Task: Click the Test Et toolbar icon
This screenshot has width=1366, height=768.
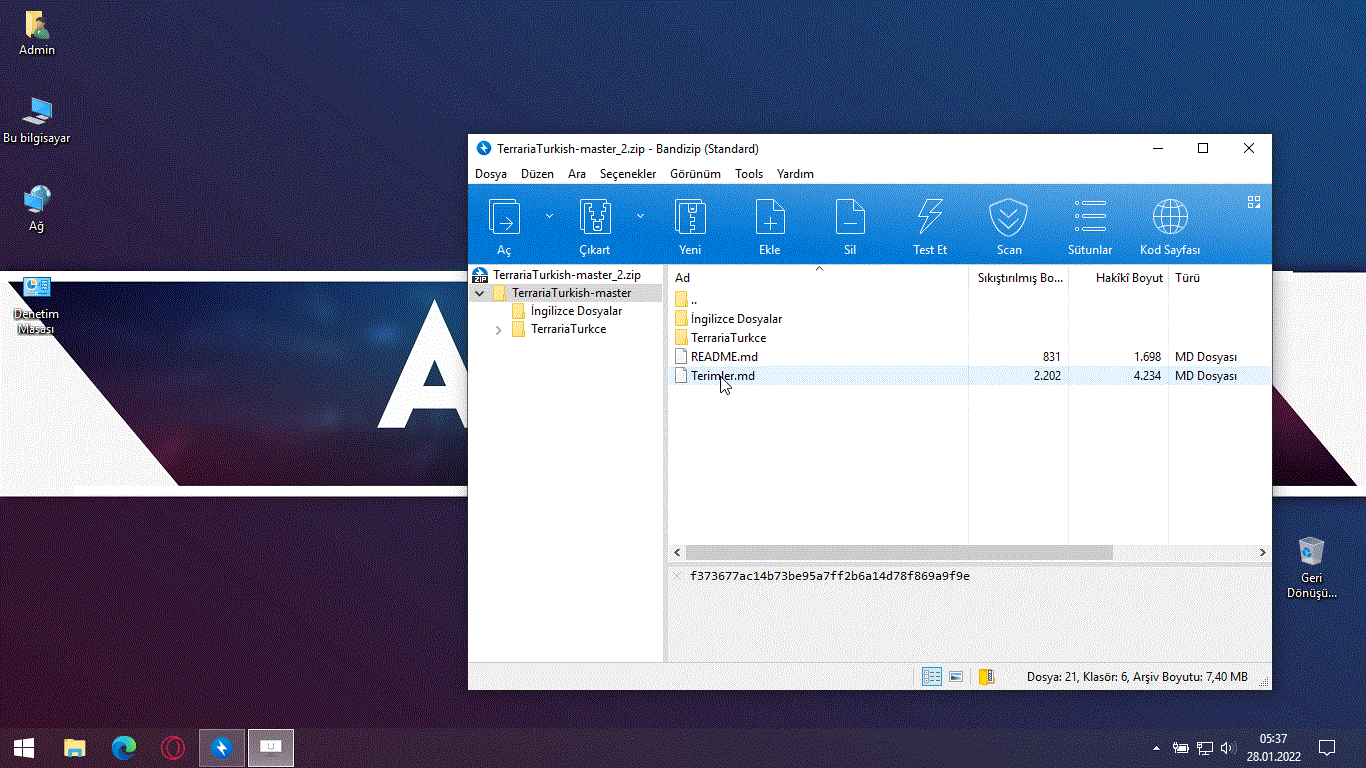Action: coord(930,217)
